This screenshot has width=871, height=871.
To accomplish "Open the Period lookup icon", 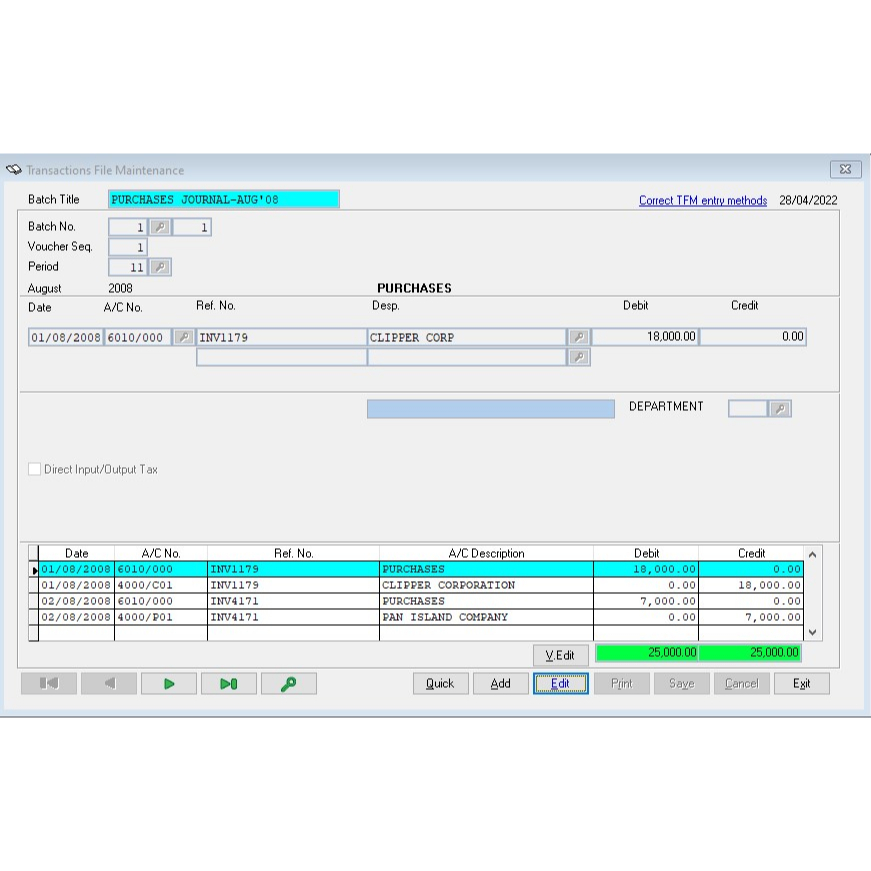I will click(159, 267).
